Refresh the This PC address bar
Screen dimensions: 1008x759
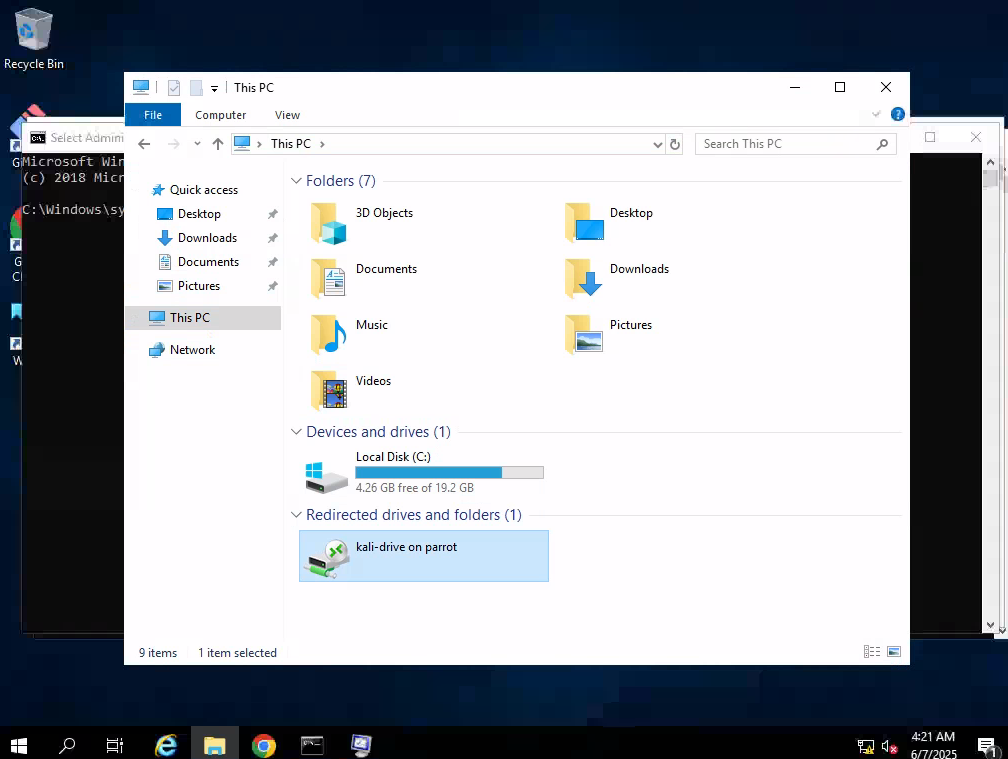pos(675,144)
